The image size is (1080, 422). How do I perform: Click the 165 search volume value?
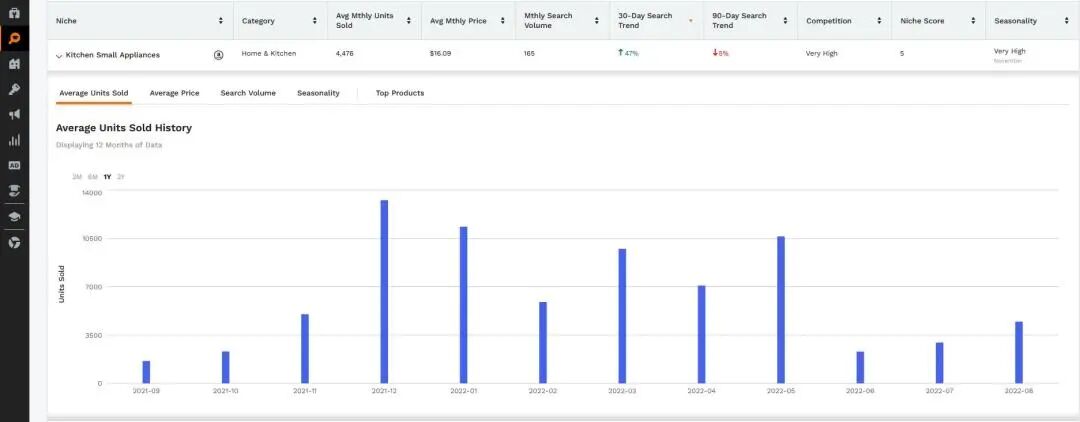pos(529,53)
